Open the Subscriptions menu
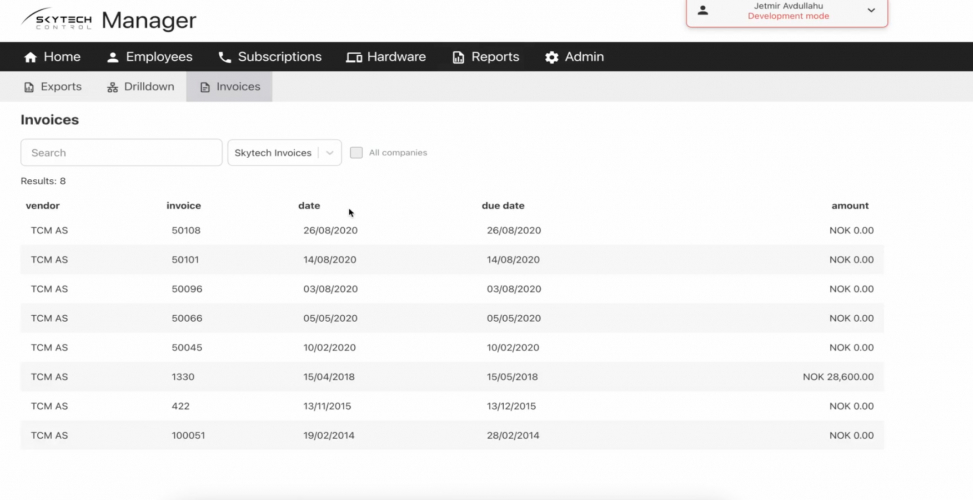Viewport: 973px width, 500px height. pos(270,57)
